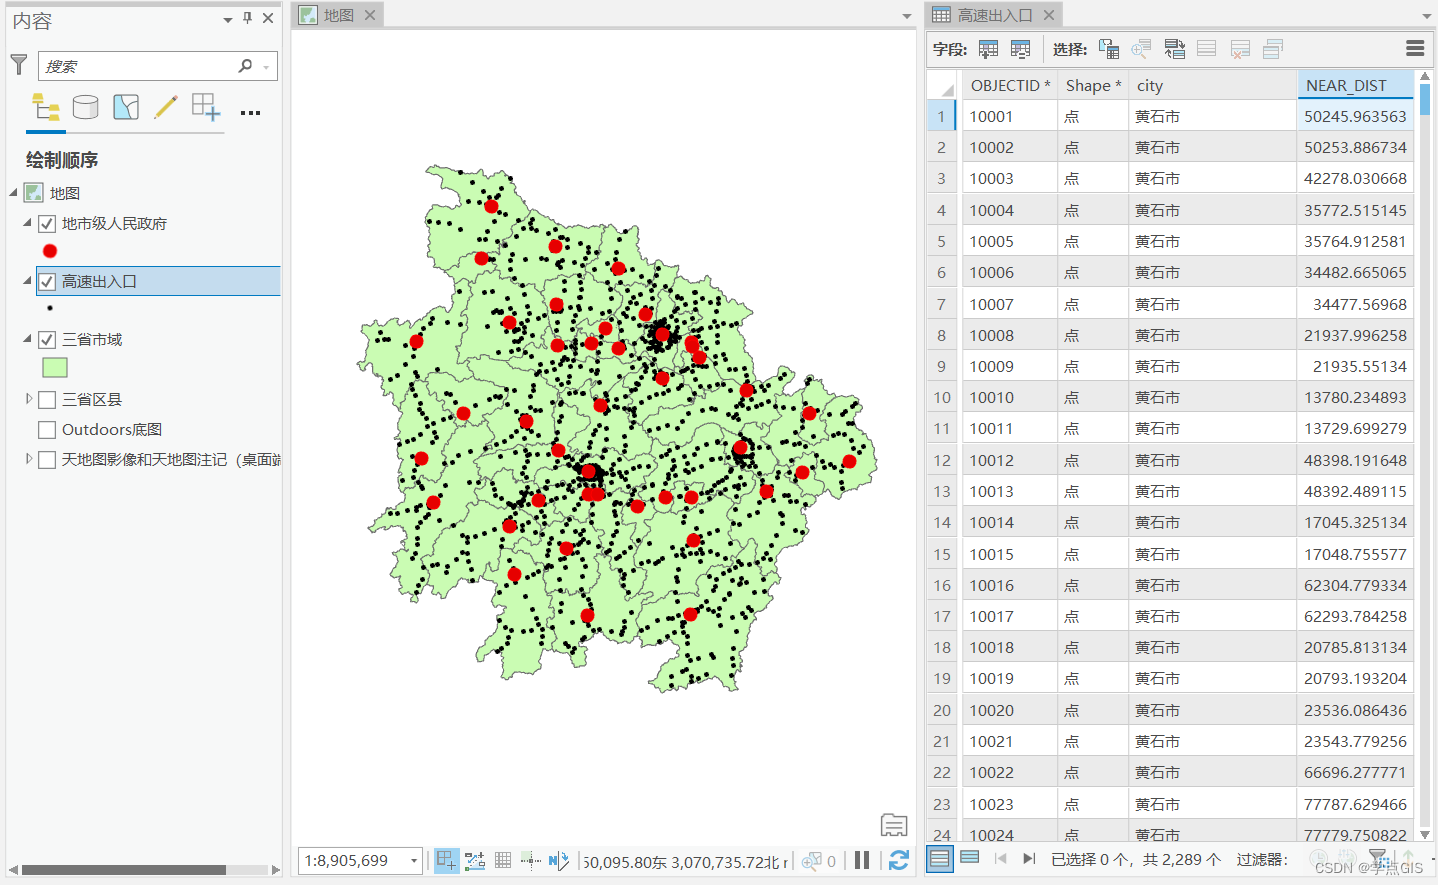The height and width of the screenshot is (885, 1438).
Task: Open the Contents pane options dropdown arrow
Action: [228, 20]
